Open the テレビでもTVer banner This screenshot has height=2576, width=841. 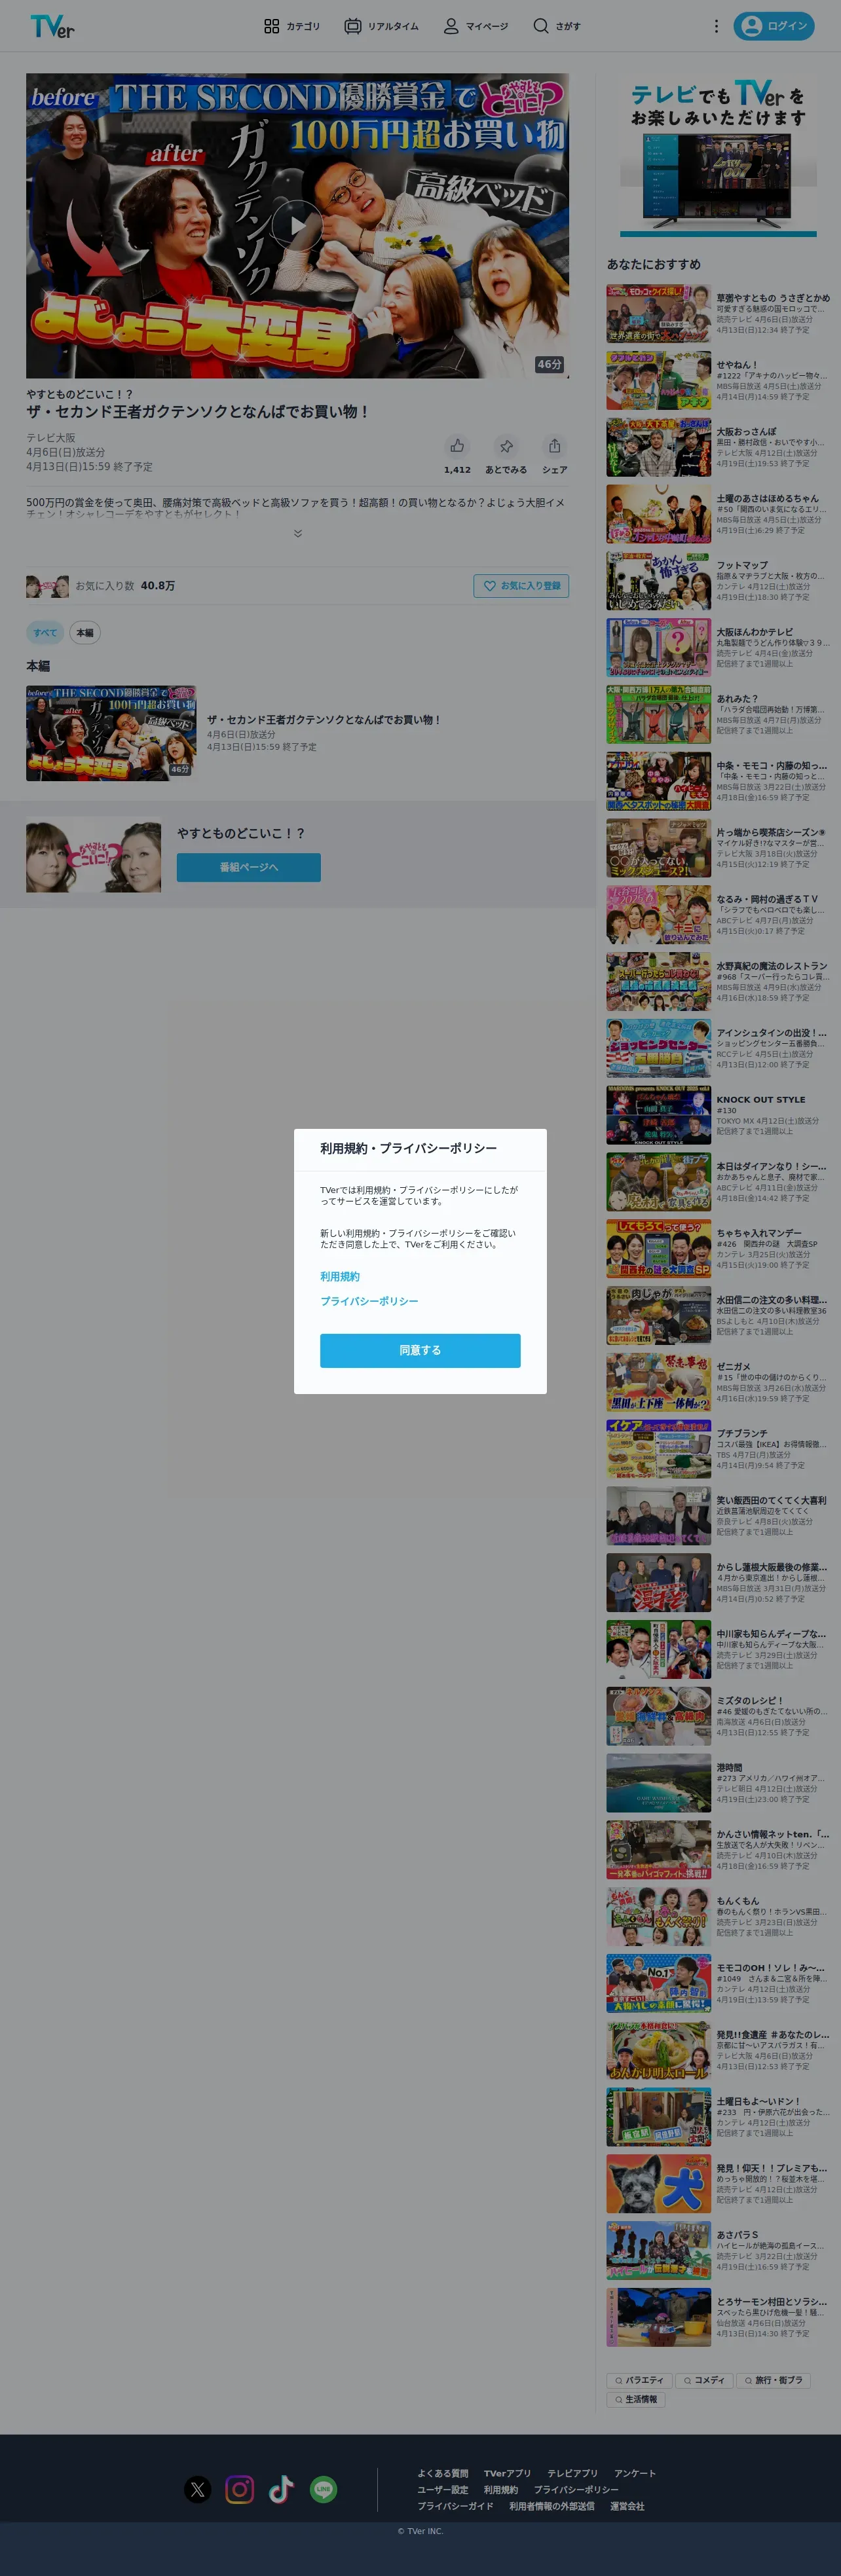point(718,155)
